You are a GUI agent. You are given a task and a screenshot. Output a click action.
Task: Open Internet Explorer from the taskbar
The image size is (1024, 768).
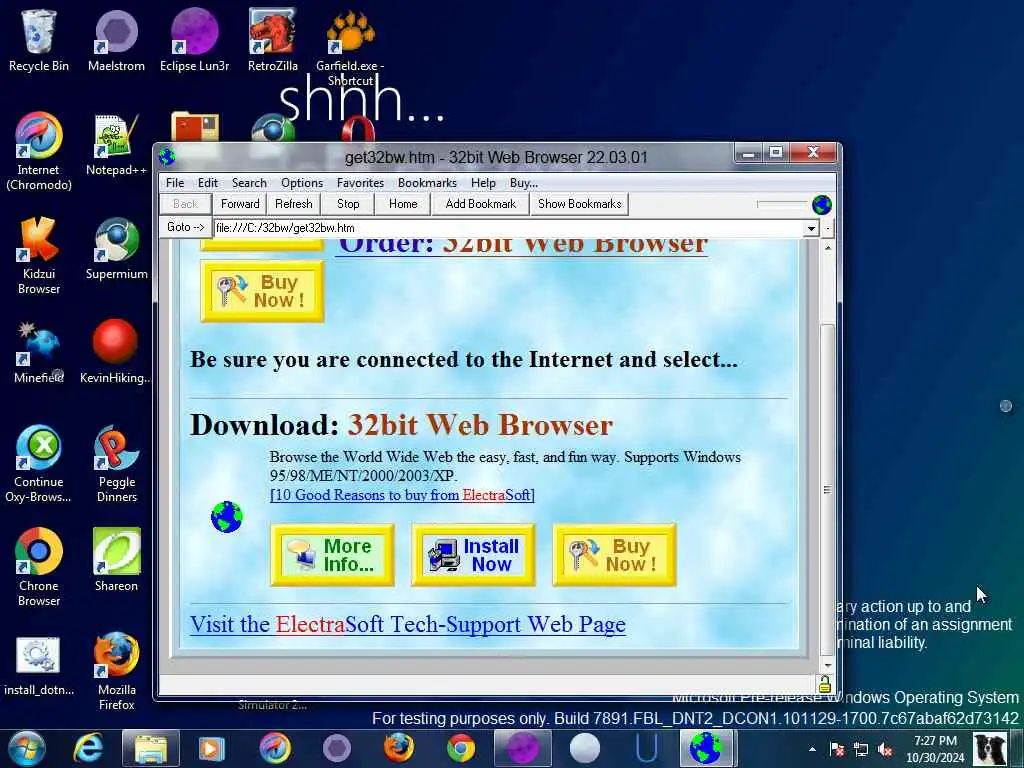click(89, 748)
